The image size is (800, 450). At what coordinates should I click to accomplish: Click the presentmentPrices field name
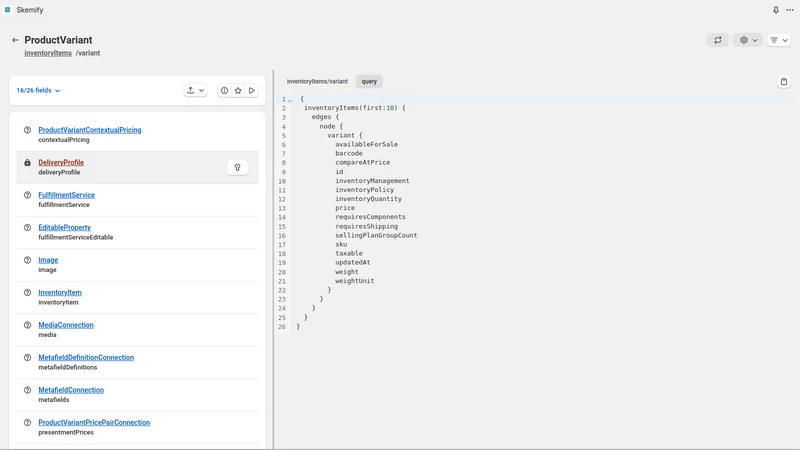[66, 432]
